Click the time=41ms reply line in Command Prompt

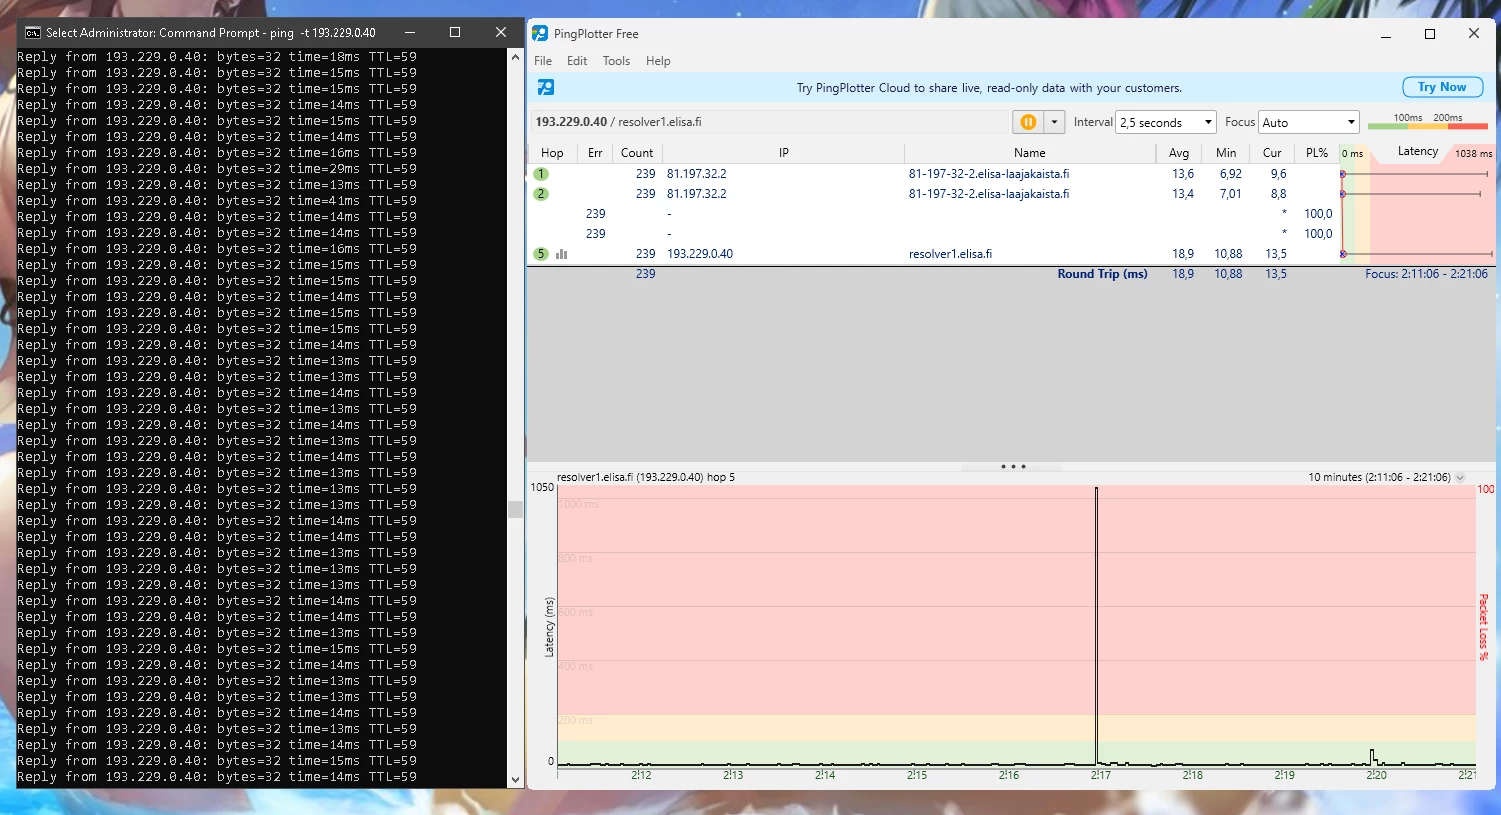tap(217, 201)
